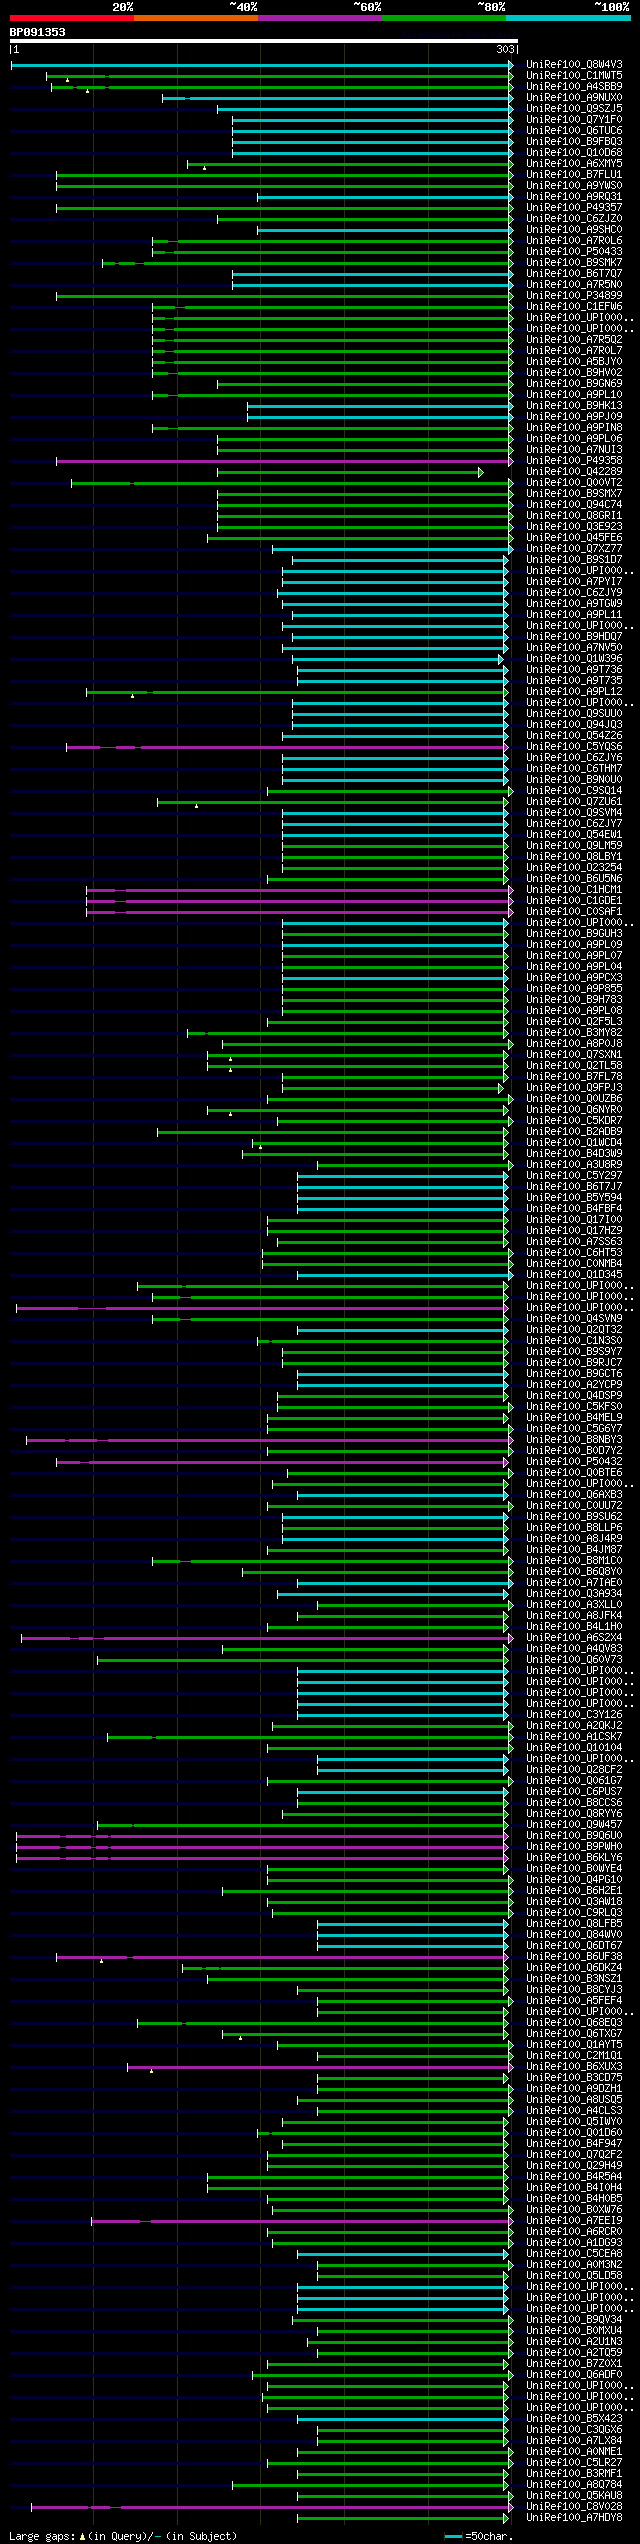Click label UniRef100_Q9W457
Image resolution: width=640 pixels, height=2544 pixels.
click(574, 1825)
